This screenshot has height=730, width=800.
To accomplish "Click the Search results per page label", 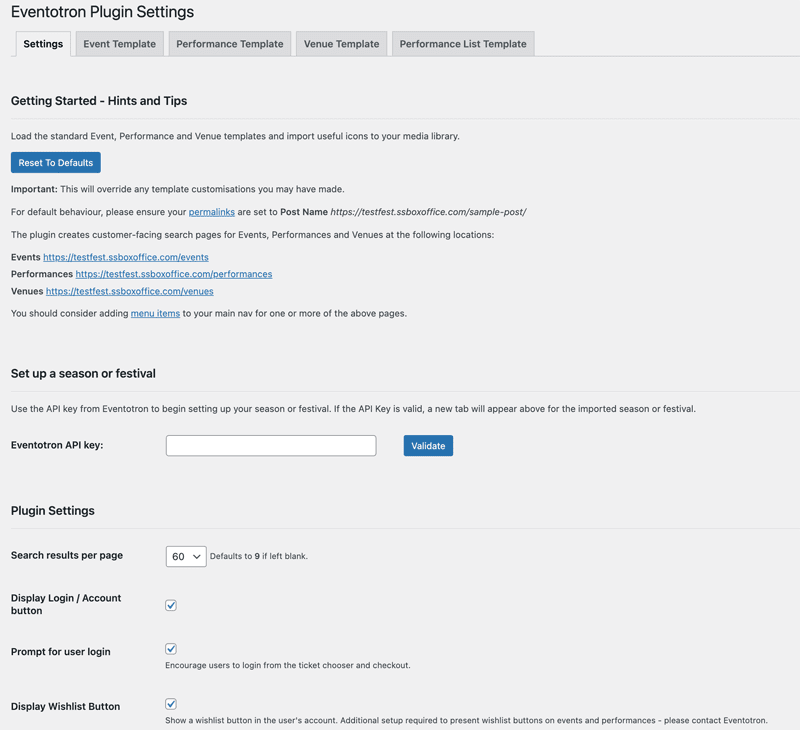I will point(67,555).
